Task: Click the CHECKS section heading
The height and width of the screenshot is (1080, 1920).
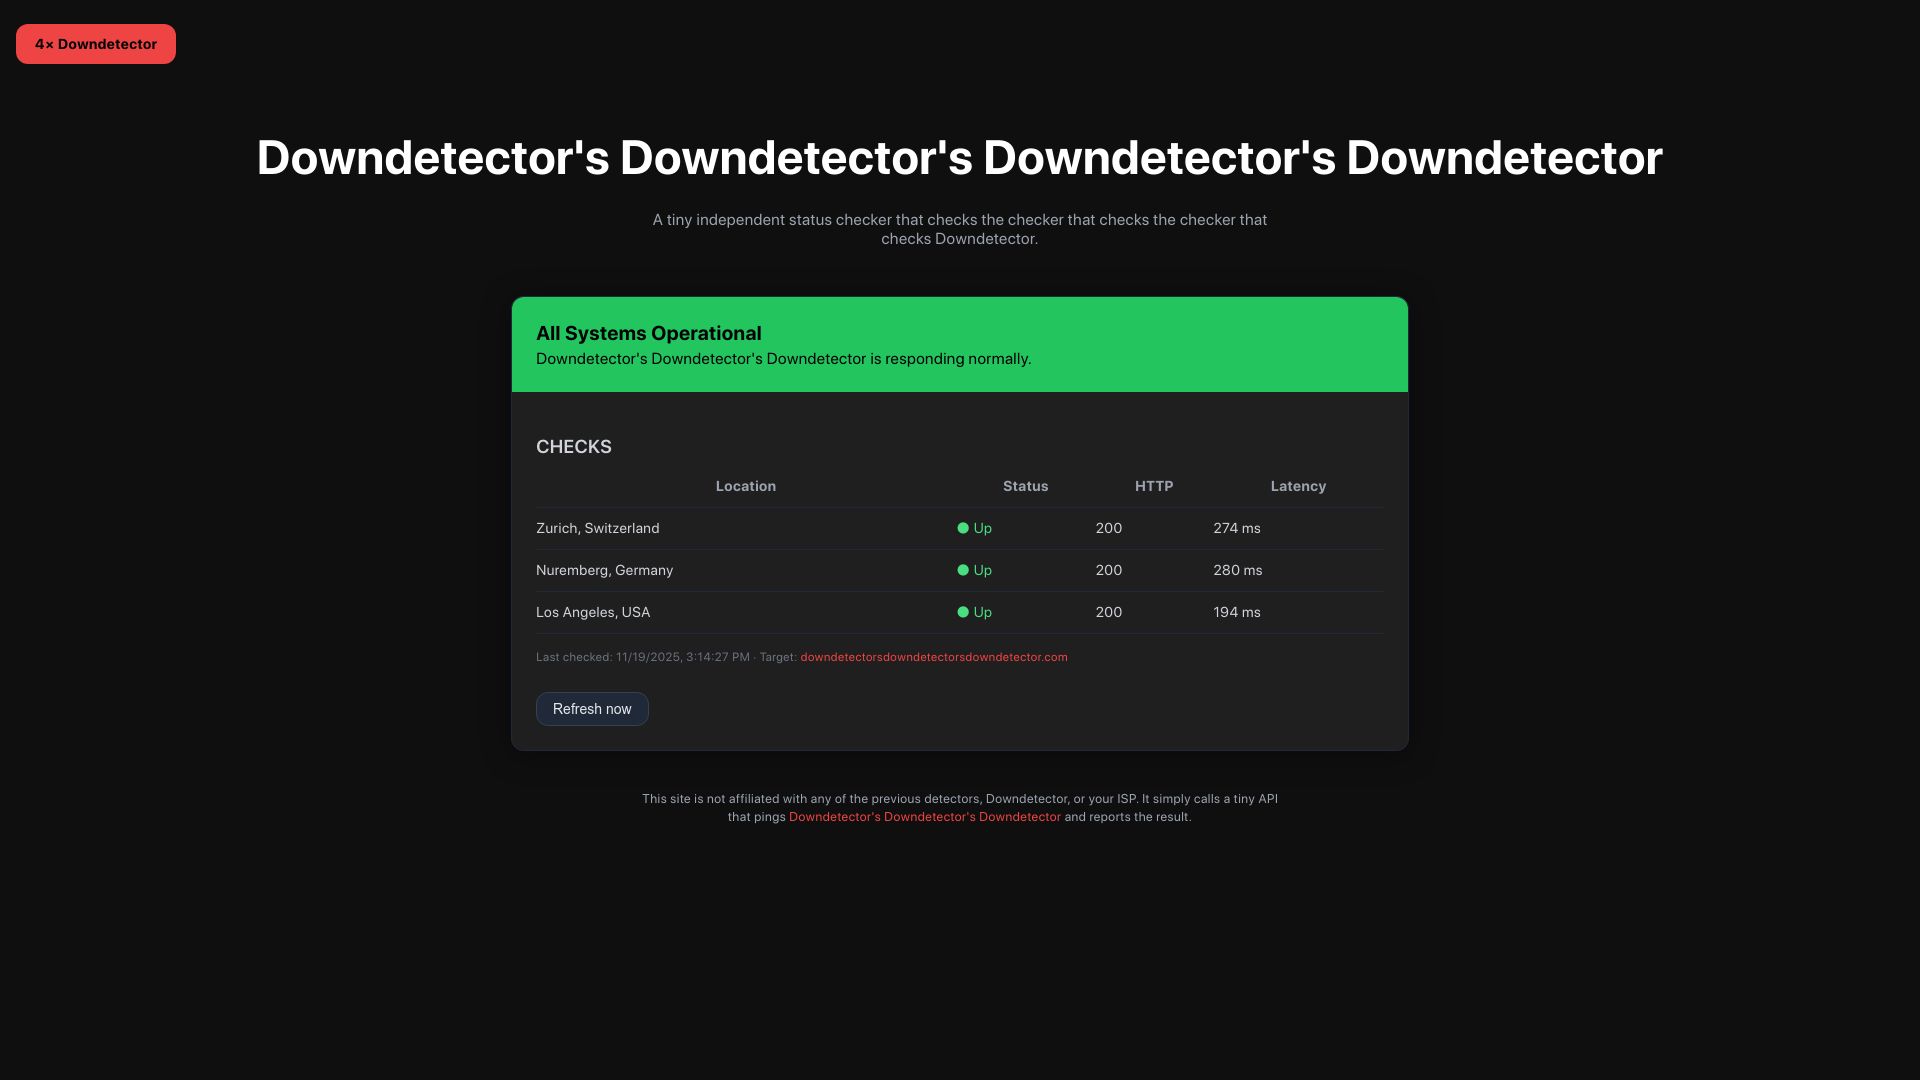Action: click(x=574, y=447)
